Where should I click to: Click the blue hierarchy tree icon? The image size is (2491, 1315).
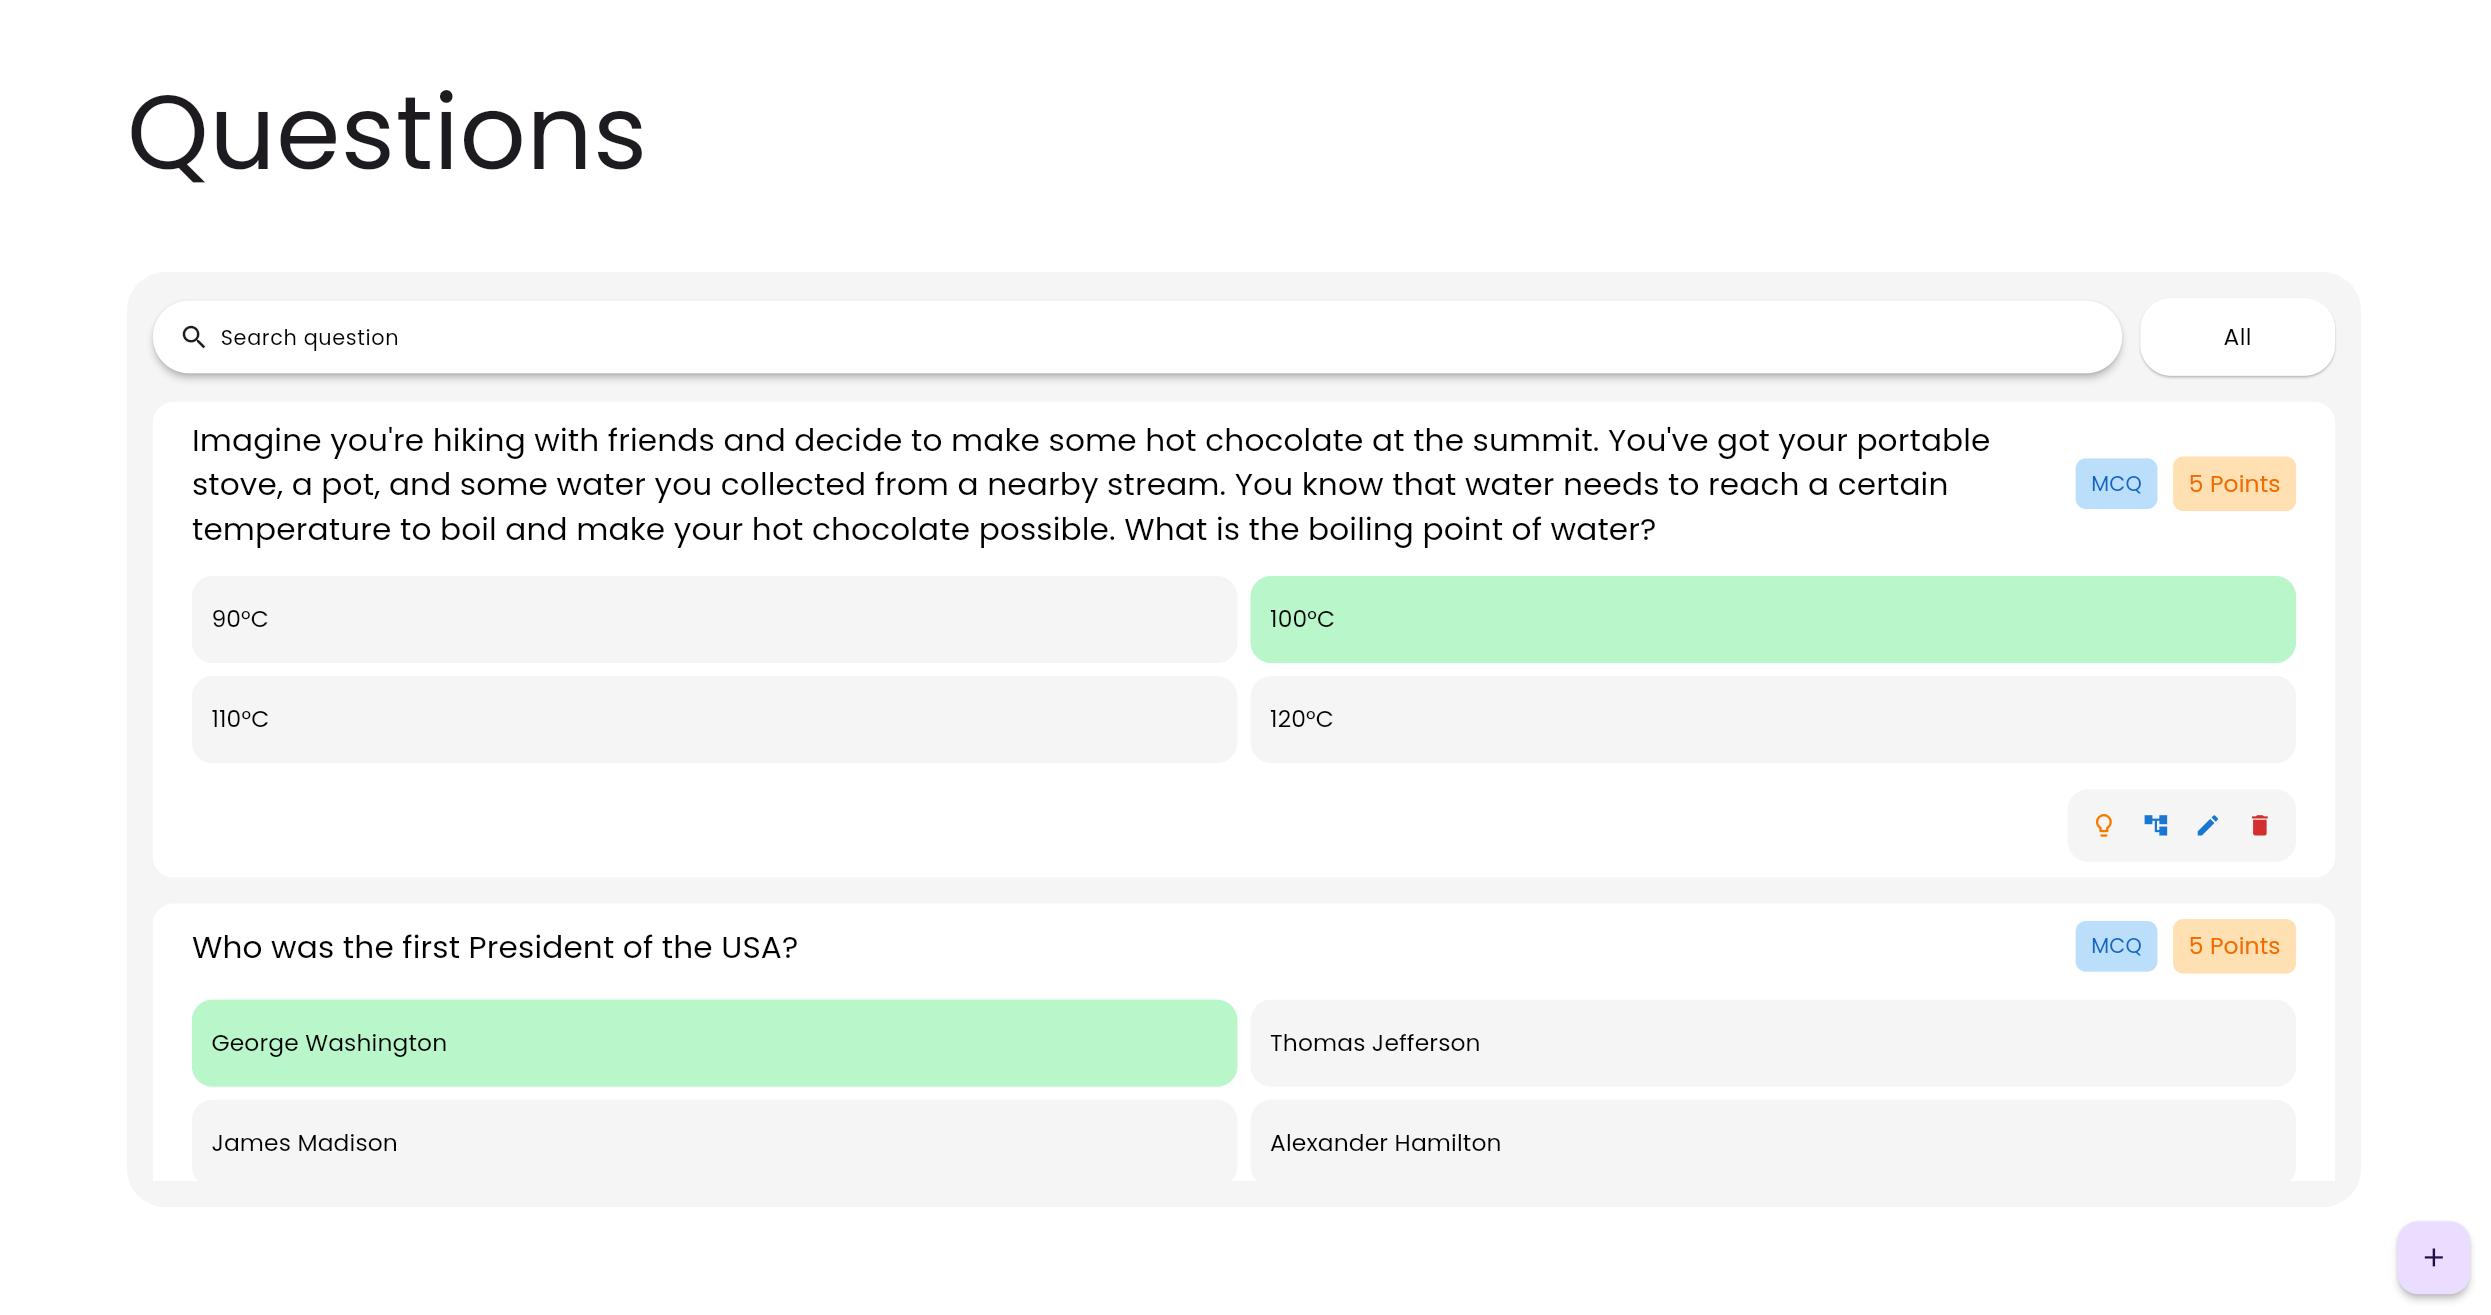(2155, 825)
